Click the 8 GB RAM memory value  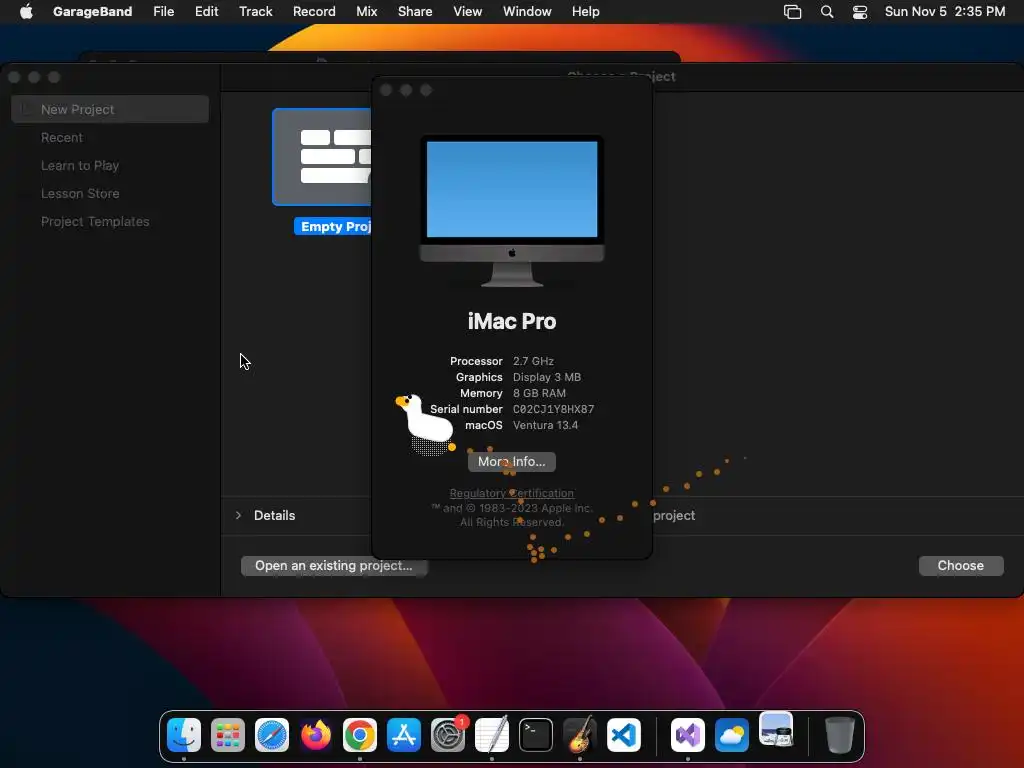[539, 393]
